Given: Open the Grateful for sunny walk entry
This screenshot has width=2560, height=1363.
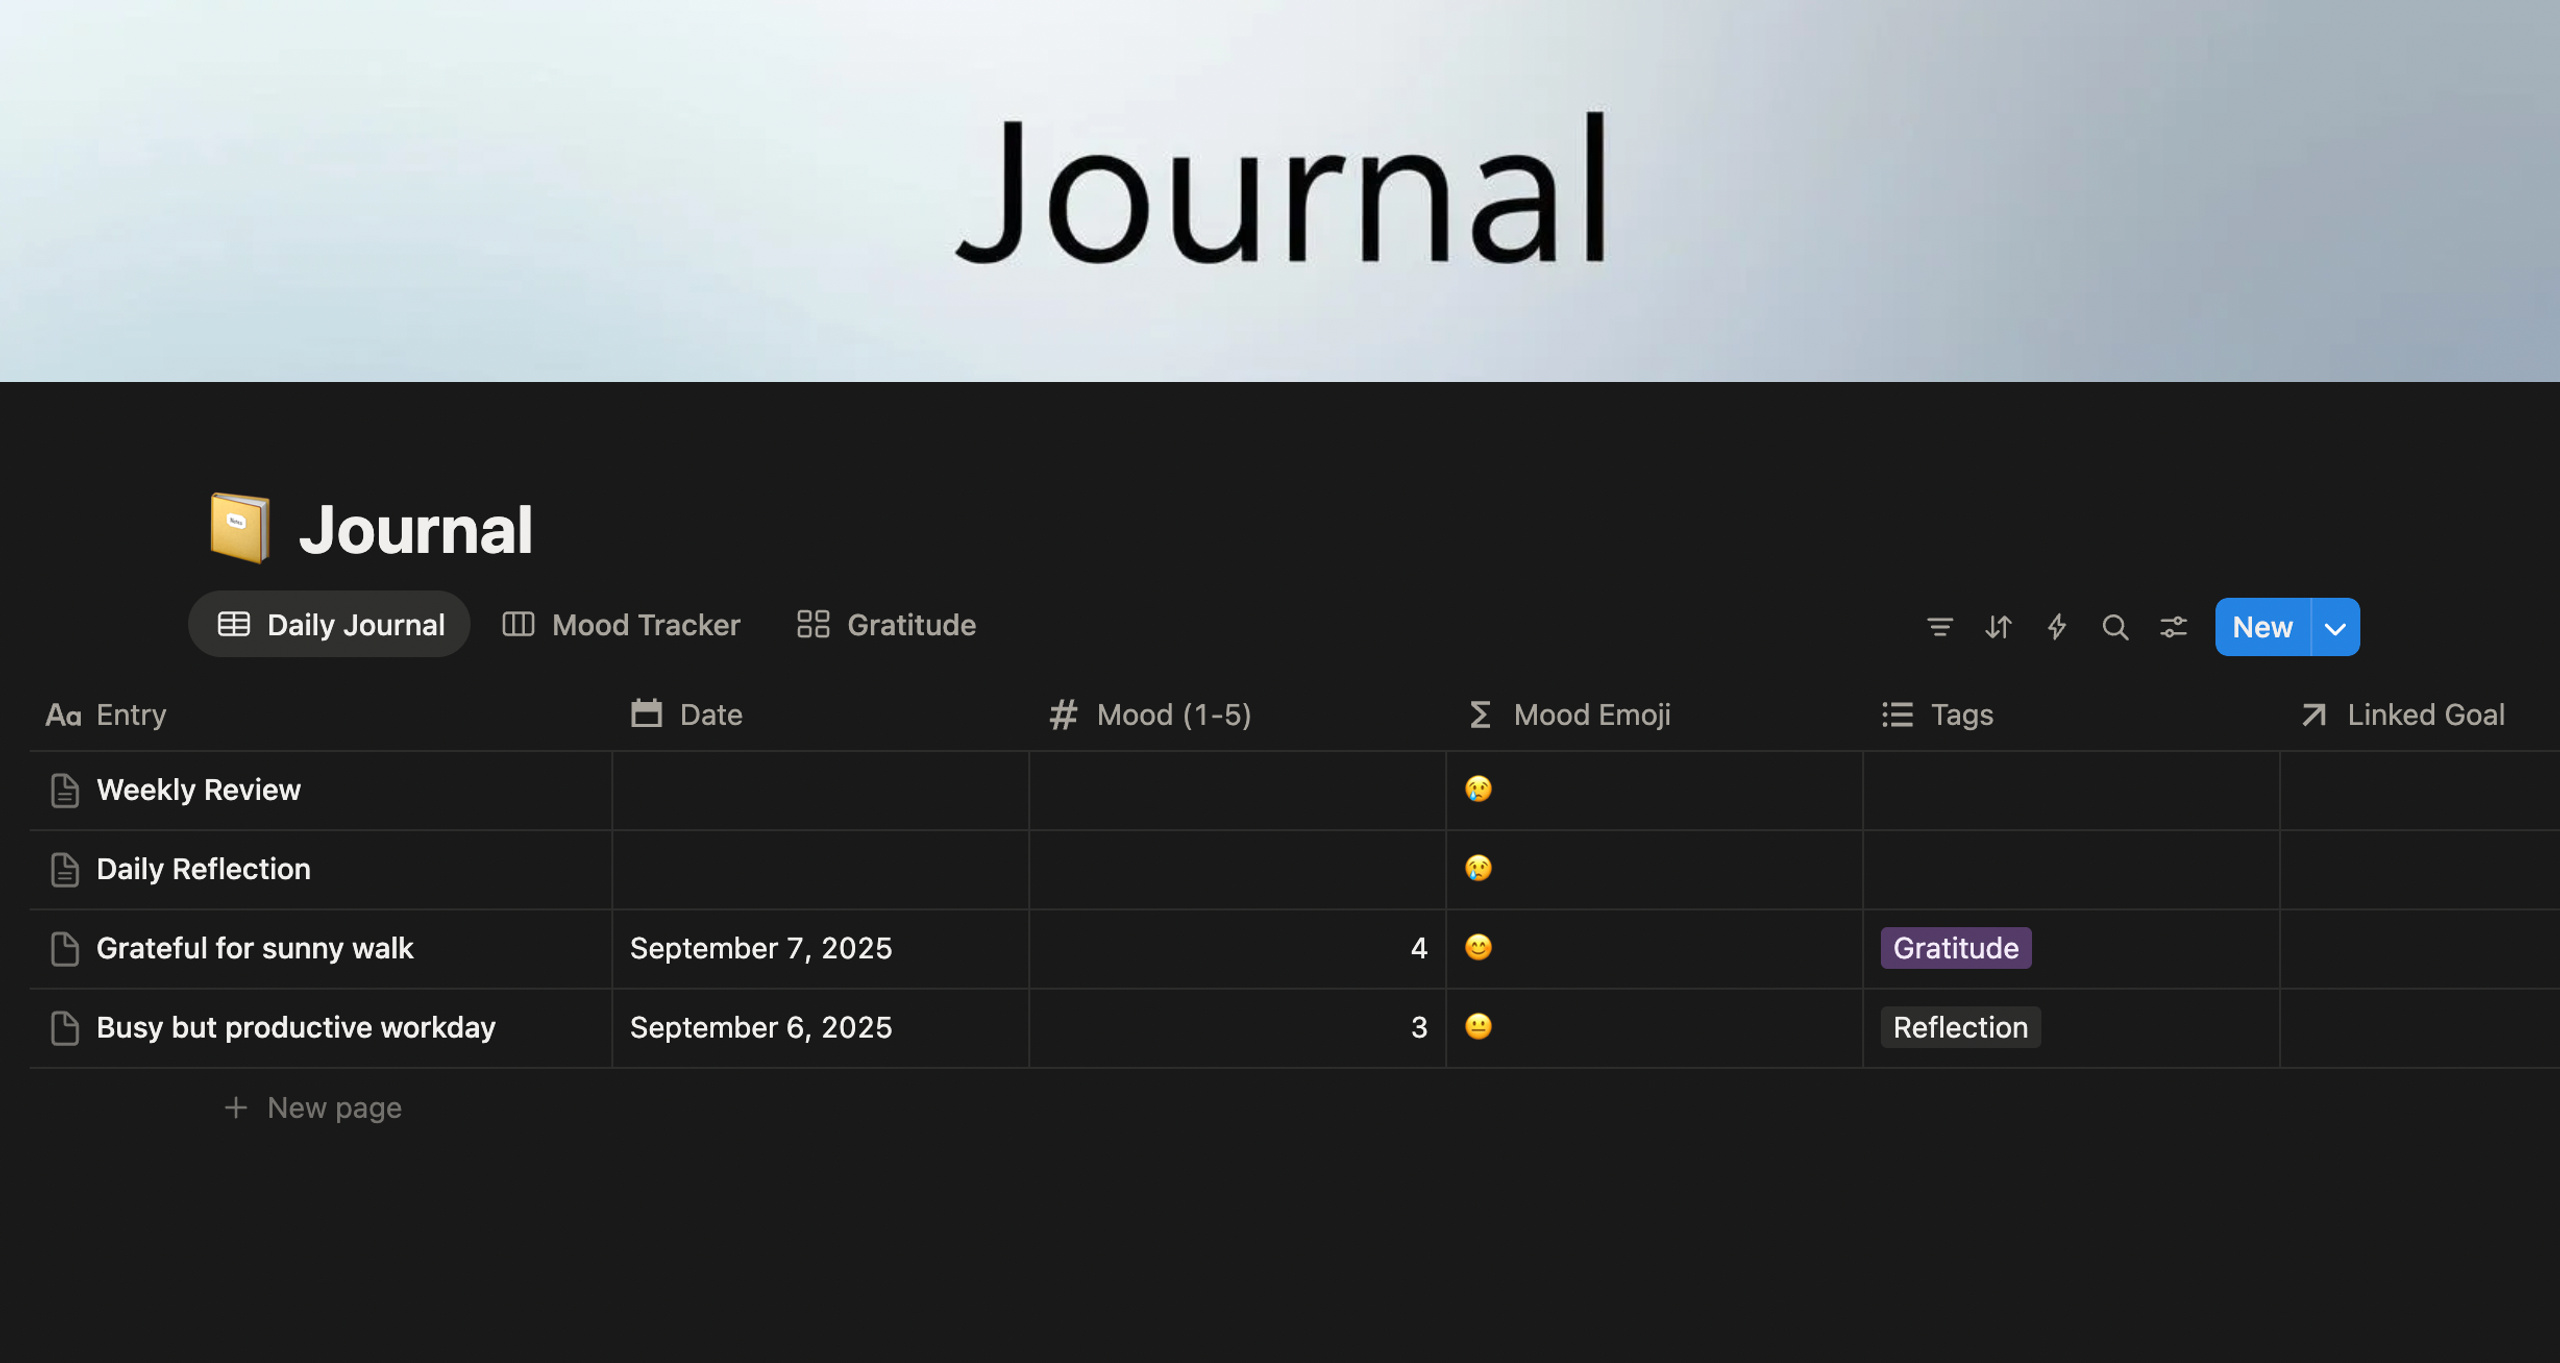Looking at the screenshot, I should pyautogui.click(x=254, y=948).
